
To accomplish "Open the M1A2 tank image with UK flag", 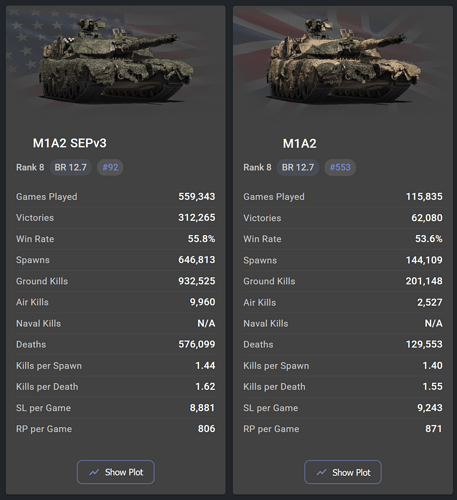I will [x=343, y=60].
